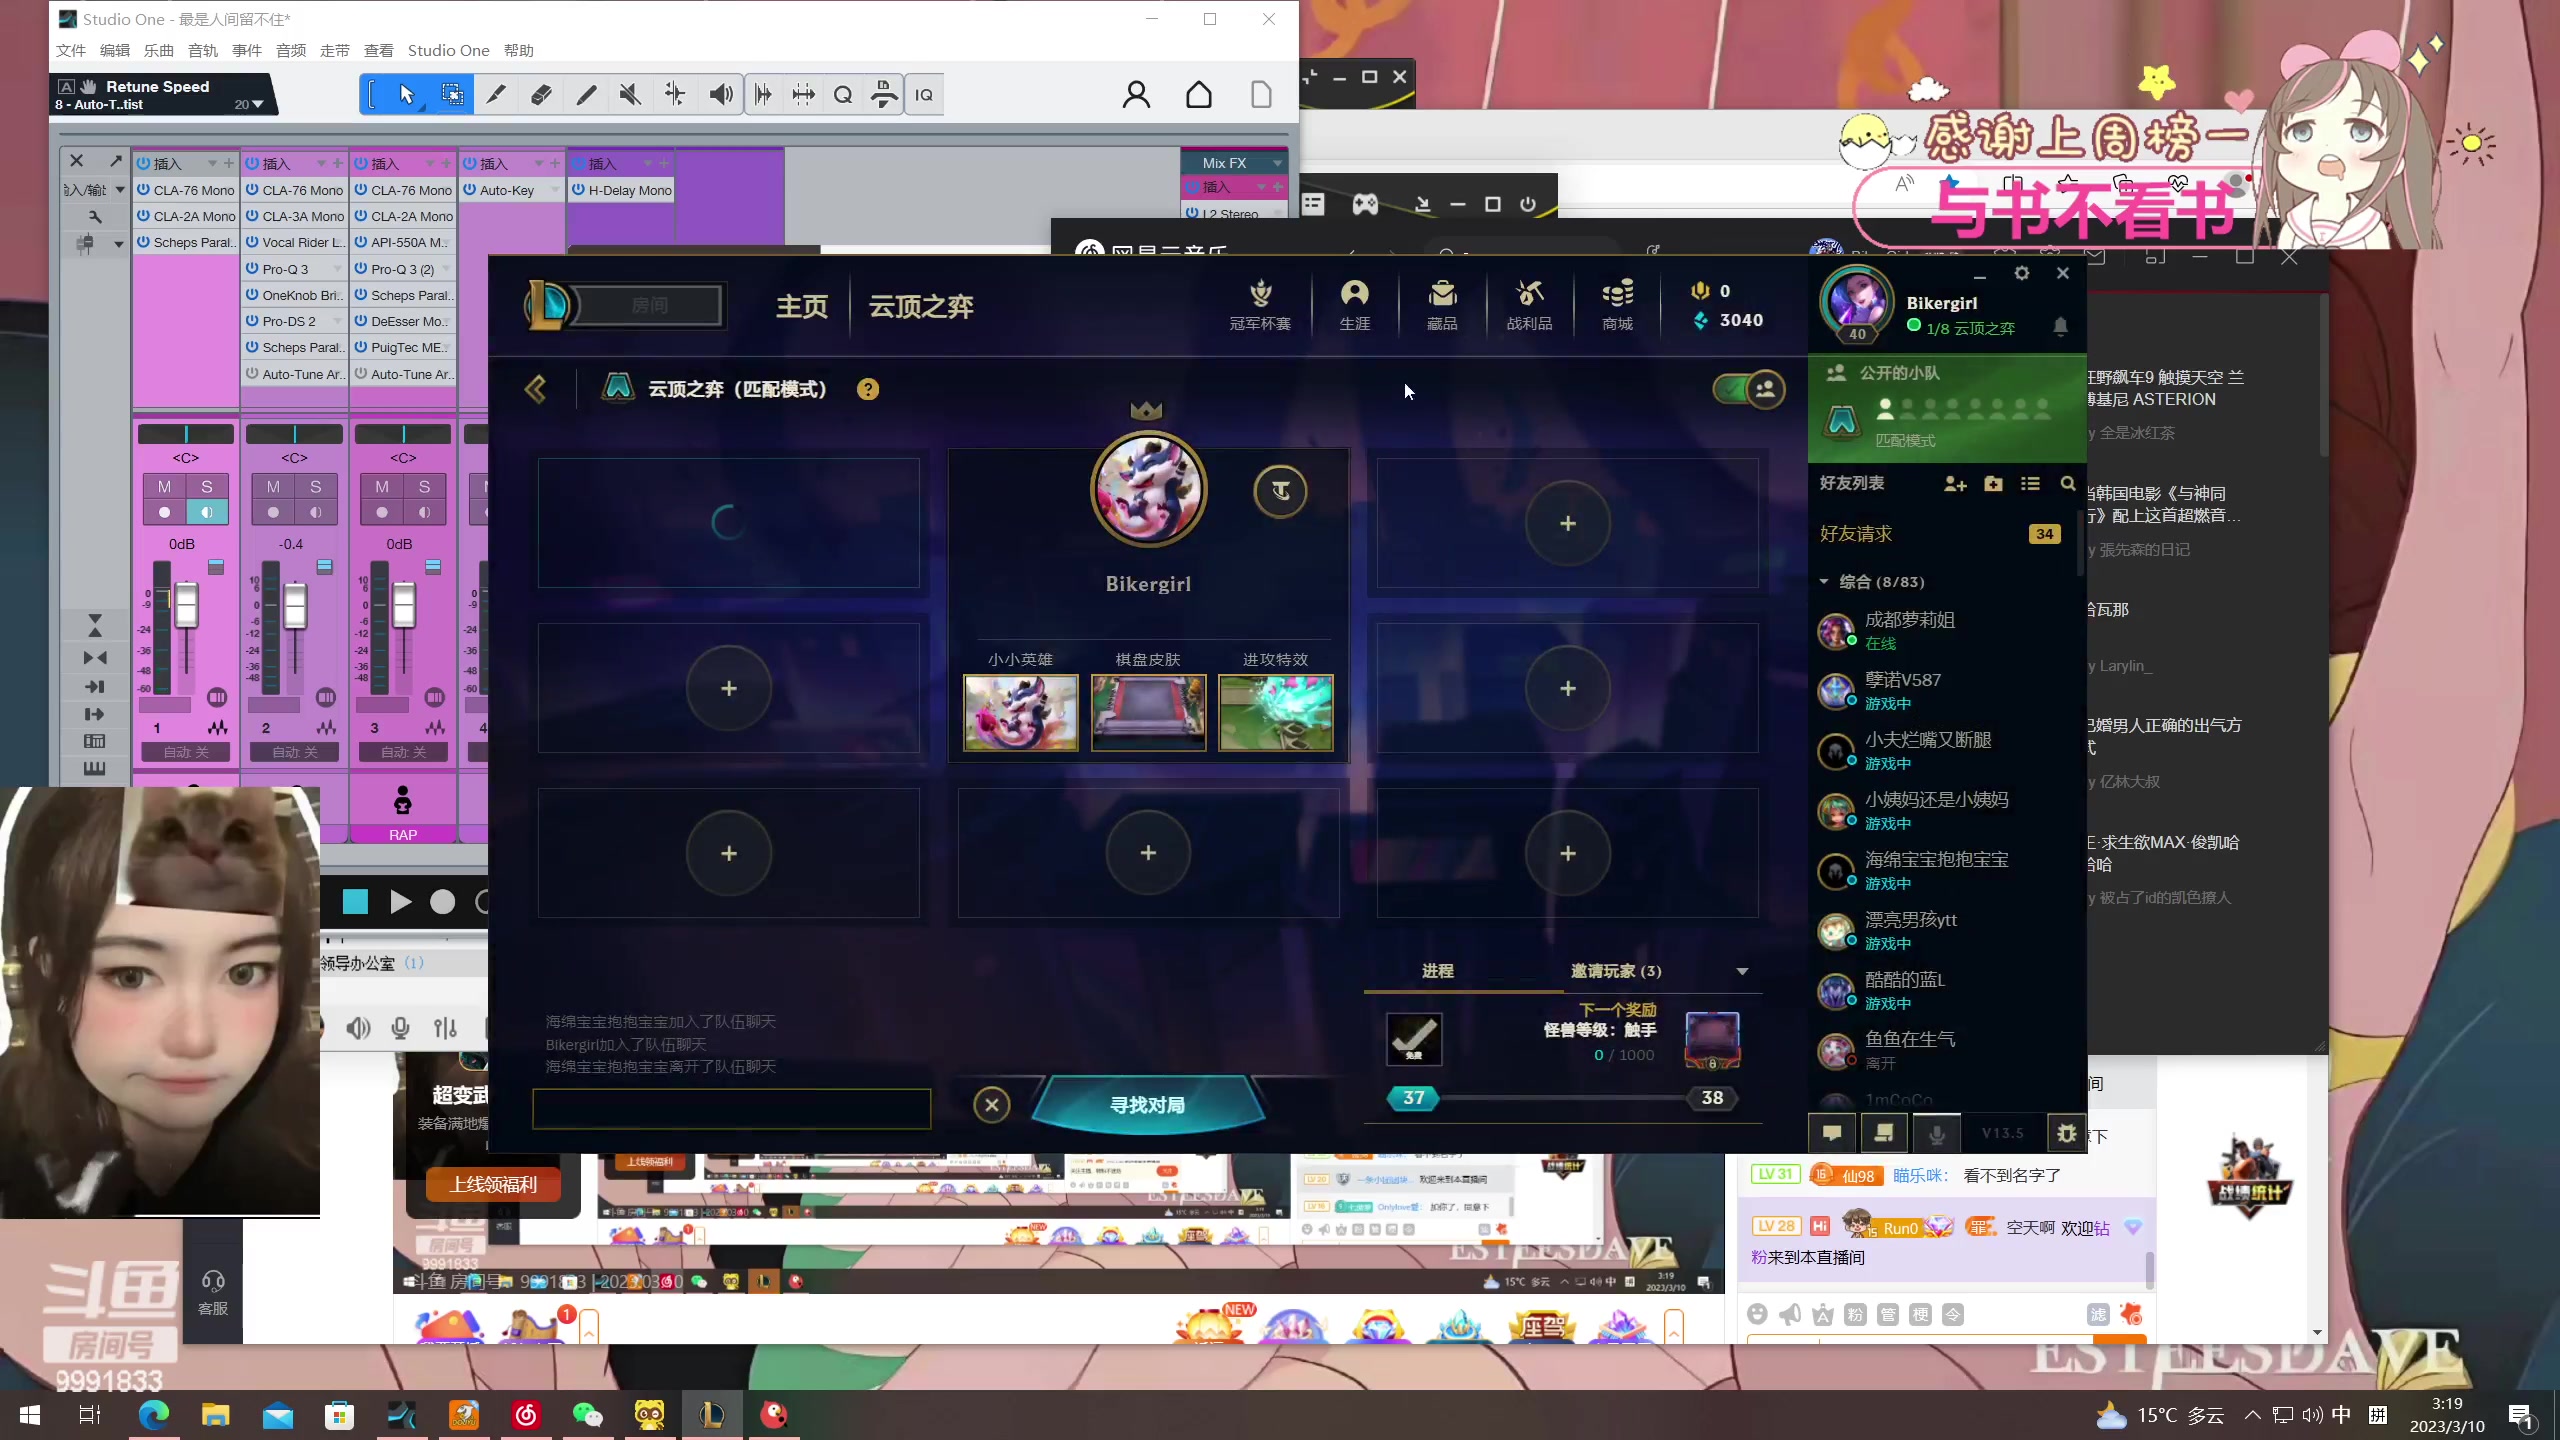Open the Microsoft Edge icon in taskbar

[x=153, y=1414]
